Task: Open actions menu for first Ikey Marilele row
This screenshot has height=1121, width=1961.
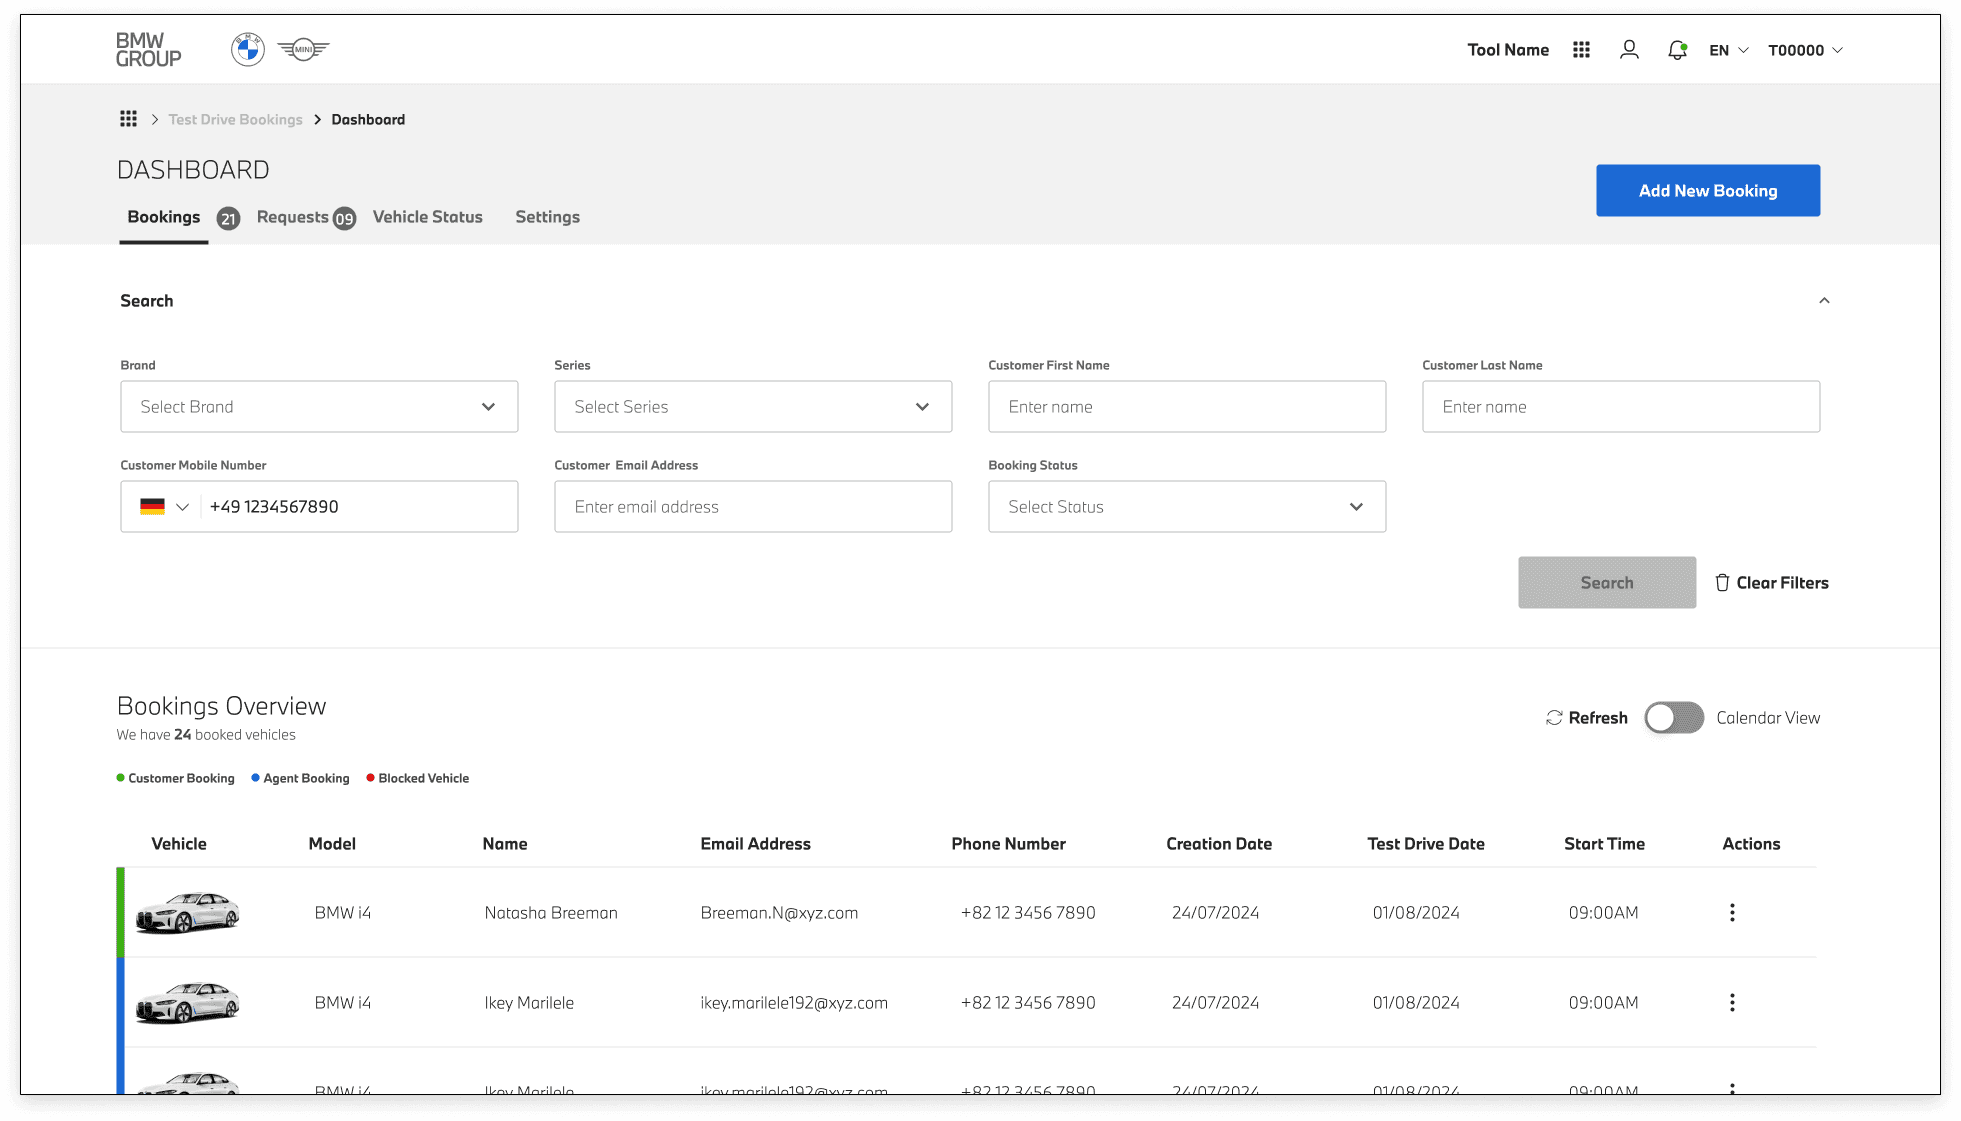Action: [x=1732, y=1003]
